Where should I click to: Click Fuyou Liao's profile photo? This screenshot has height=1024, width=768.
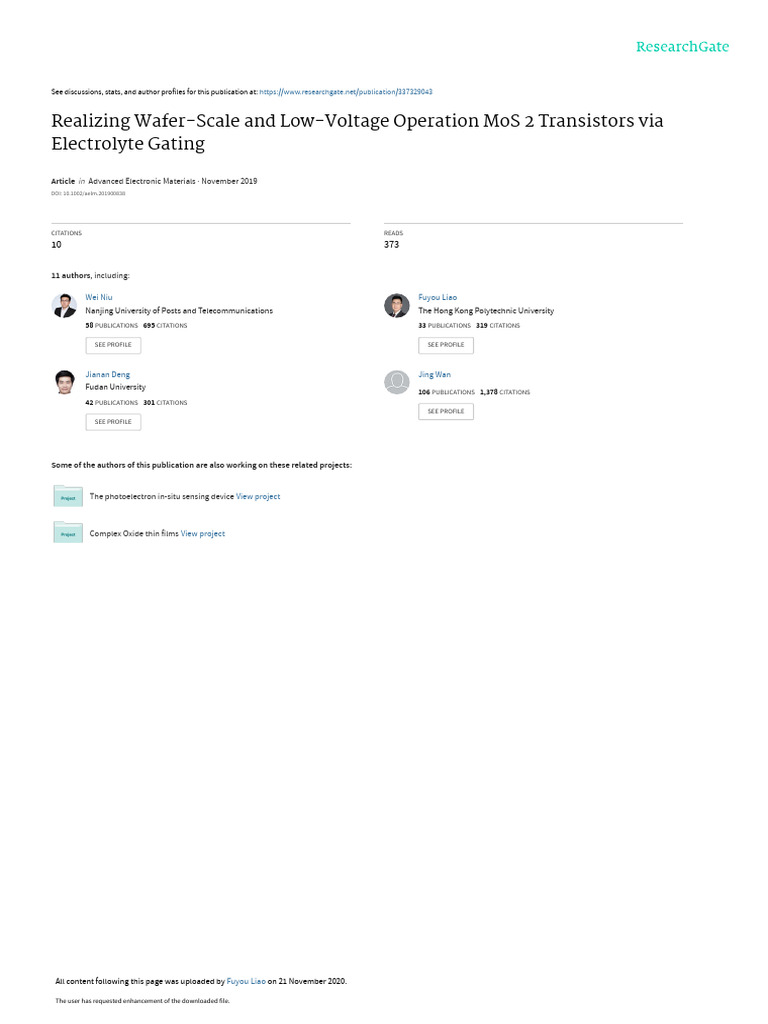pos(397,306)
